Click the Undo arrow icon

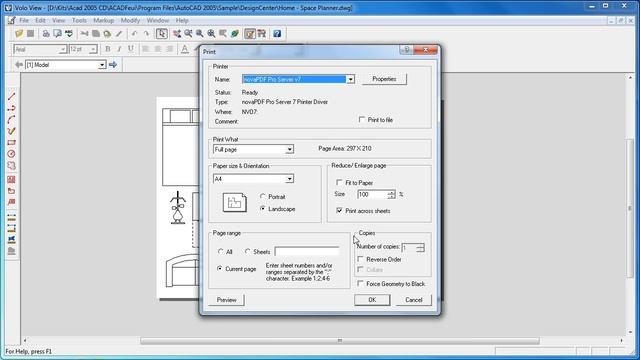coord(134,33)
